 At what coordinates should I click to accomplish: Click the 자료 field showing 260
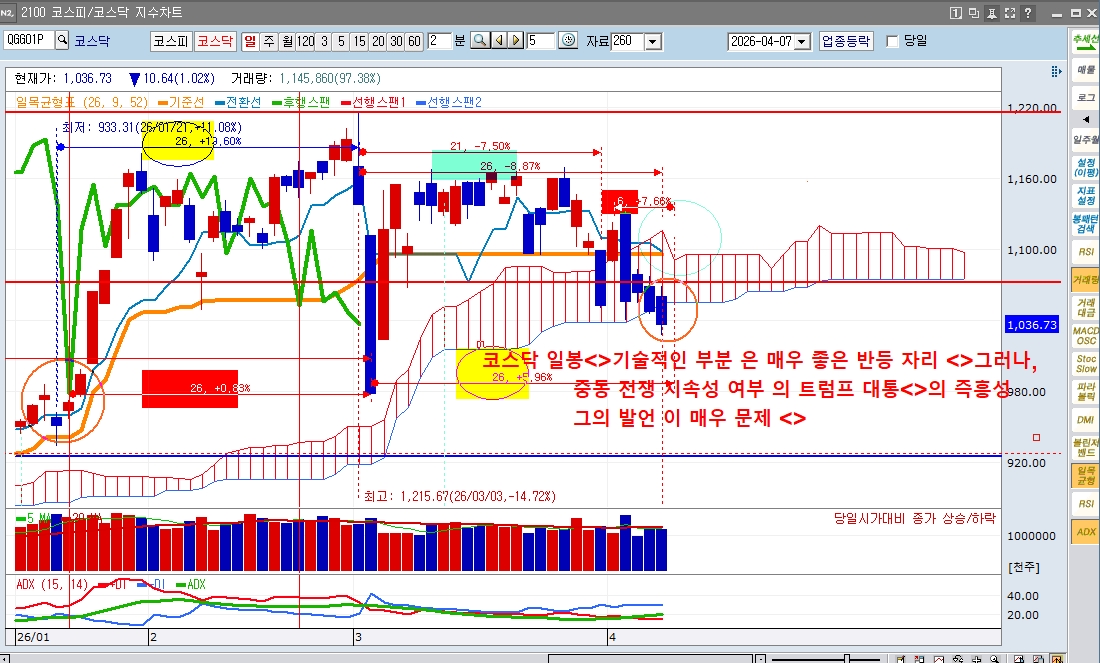627,41
